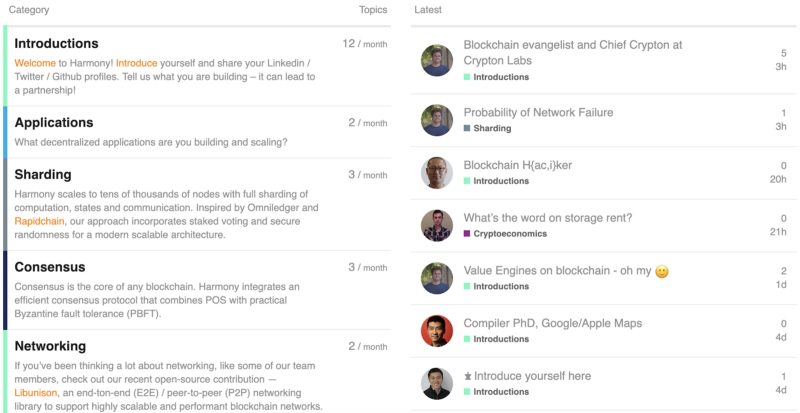Open the Consensus category
The image size is (800, 413).
click(50, 267)
